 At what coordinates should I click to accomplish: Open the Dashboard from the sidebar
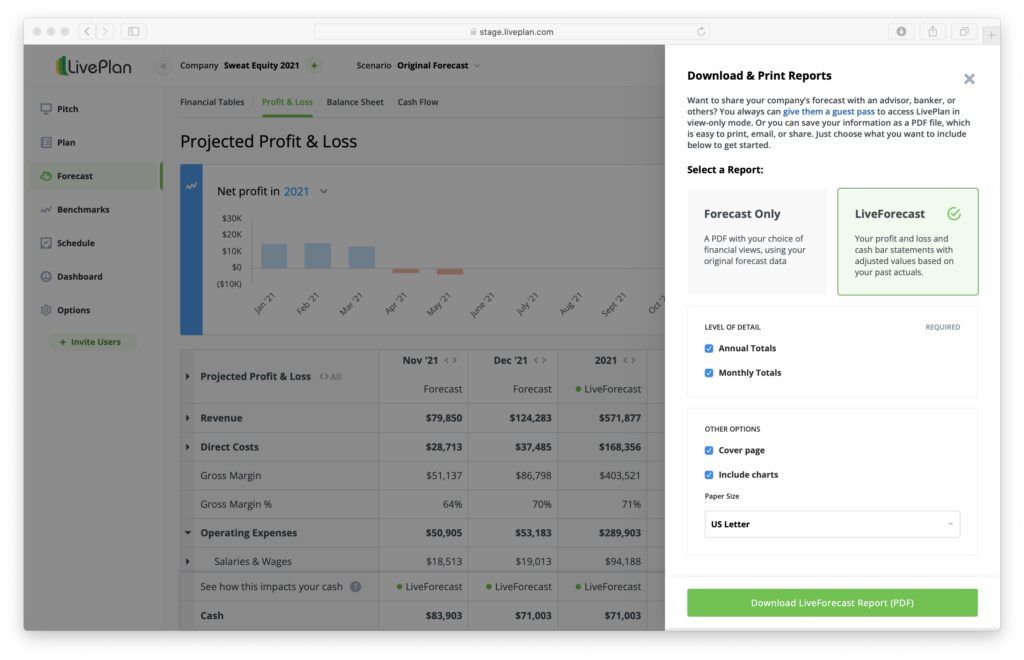click(79, 277)
